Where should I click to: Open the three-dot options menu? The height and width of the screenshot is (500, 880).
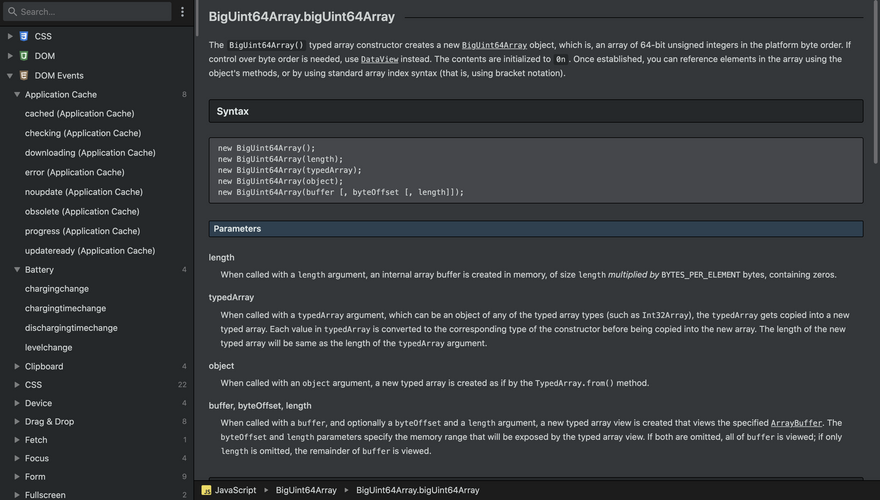[182, 12]
